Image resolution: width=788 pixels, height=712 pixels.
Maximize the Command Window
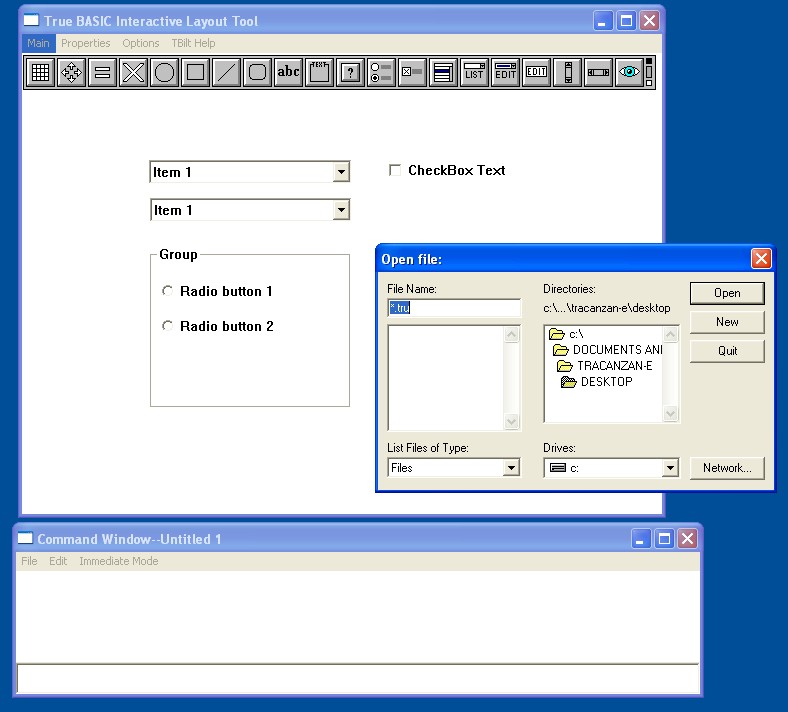click(664, 539)
